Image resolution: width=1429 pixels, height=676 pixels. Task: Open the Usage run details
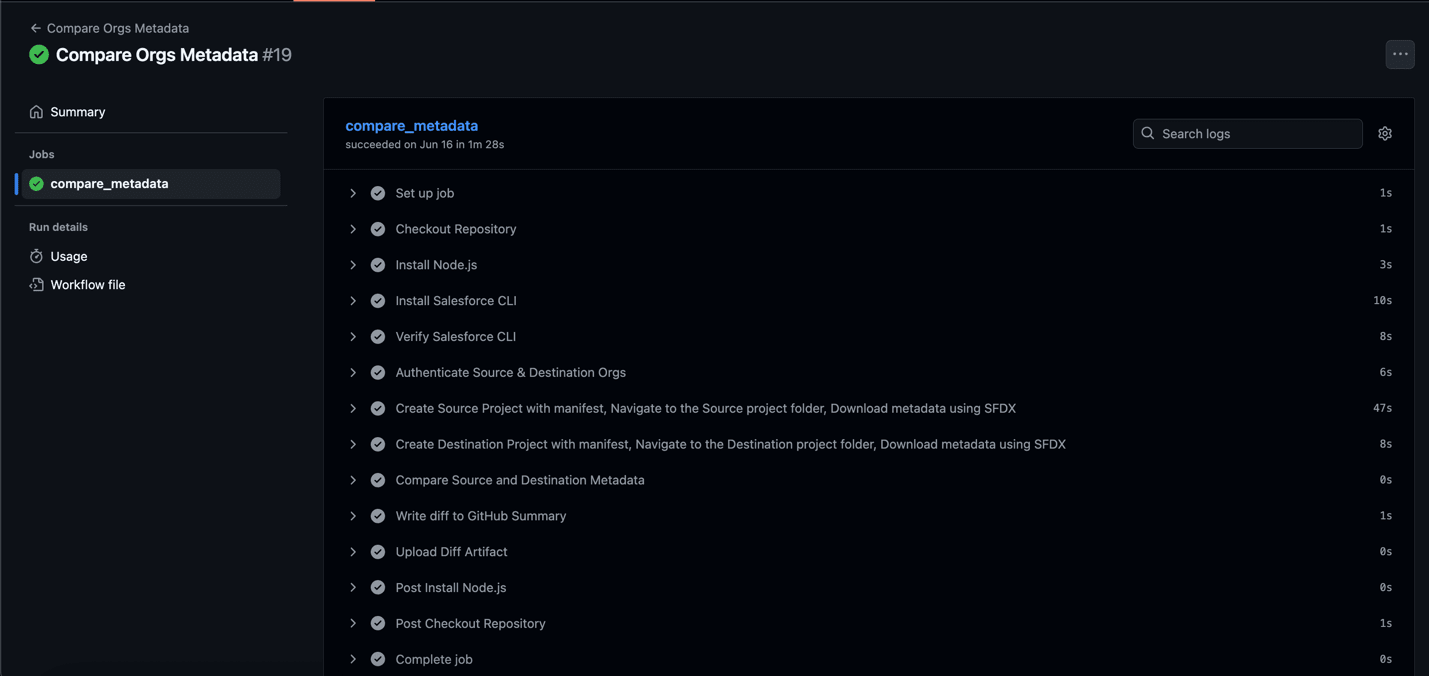69,256
